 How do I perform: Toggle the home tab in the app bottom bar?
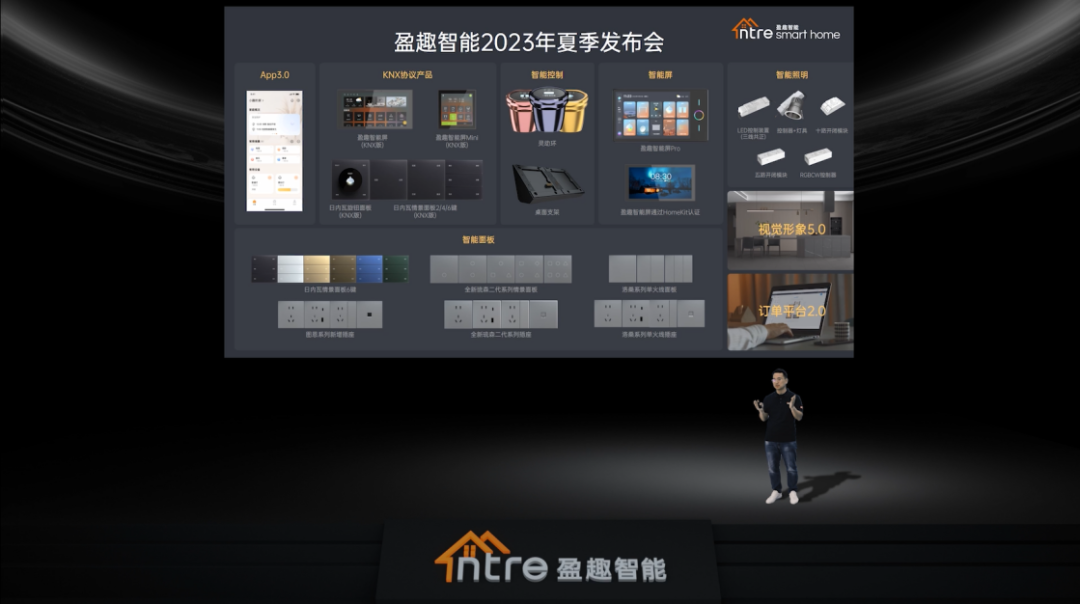click(x=253, y=204)
